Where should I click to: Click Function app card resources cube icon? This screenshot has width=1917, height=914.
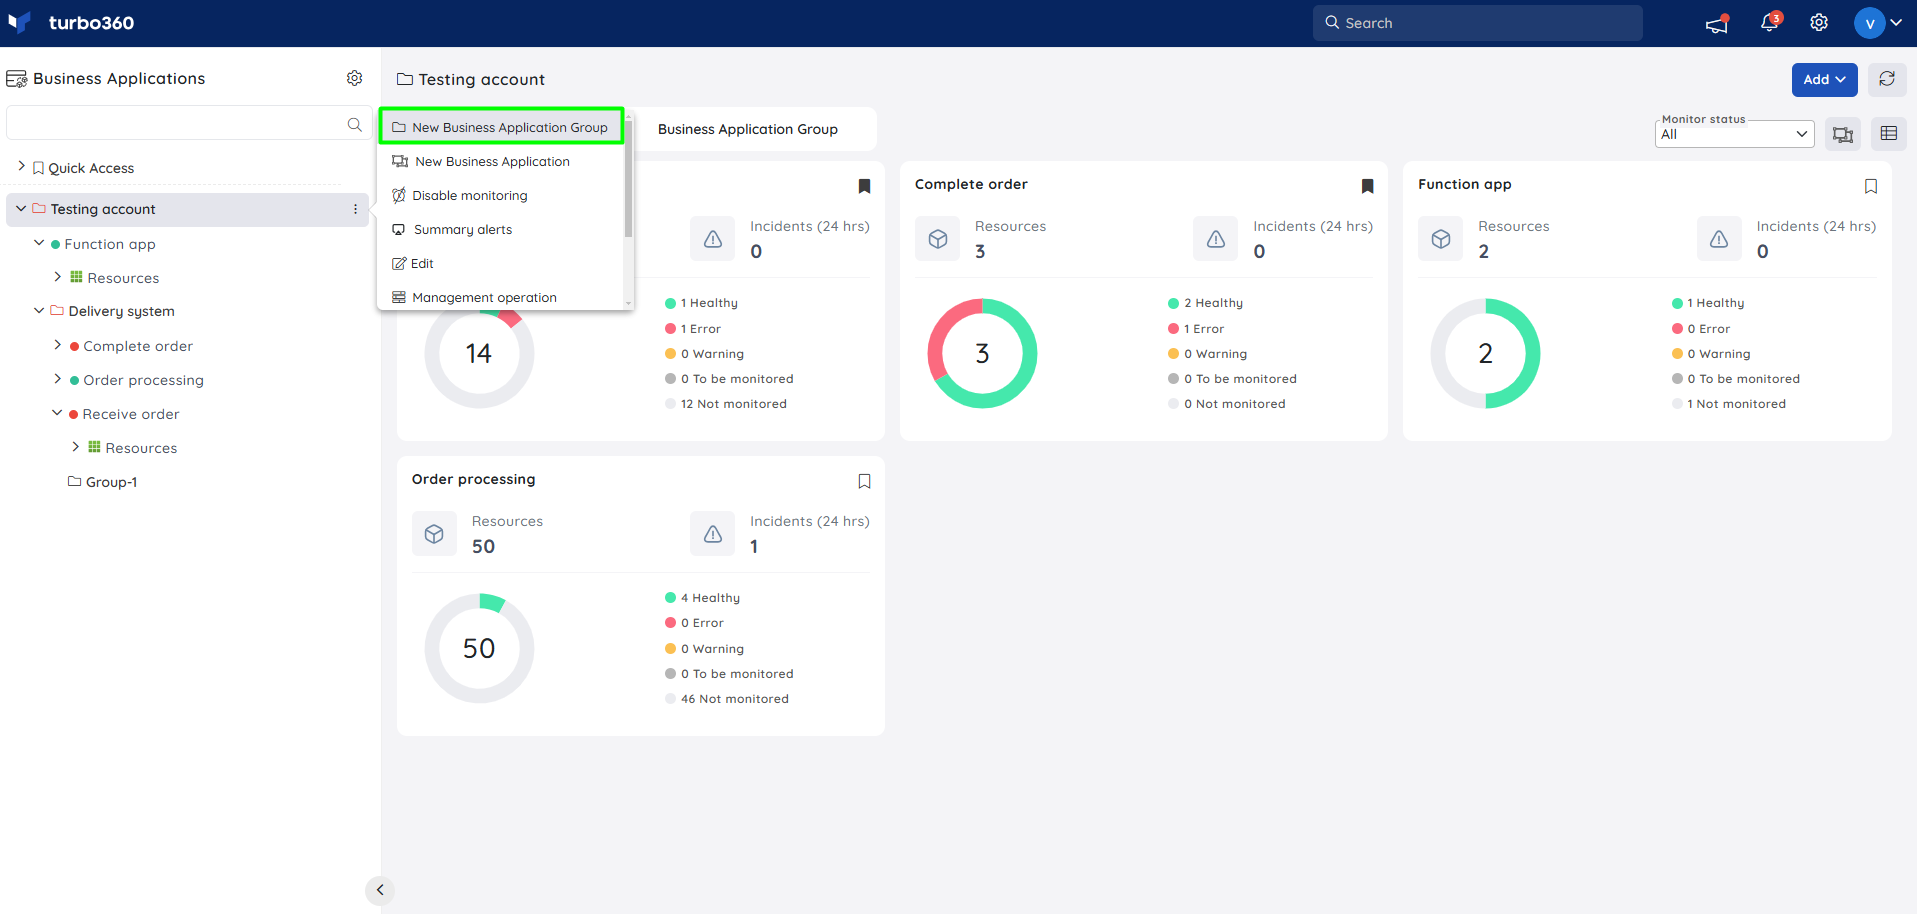1441,239
